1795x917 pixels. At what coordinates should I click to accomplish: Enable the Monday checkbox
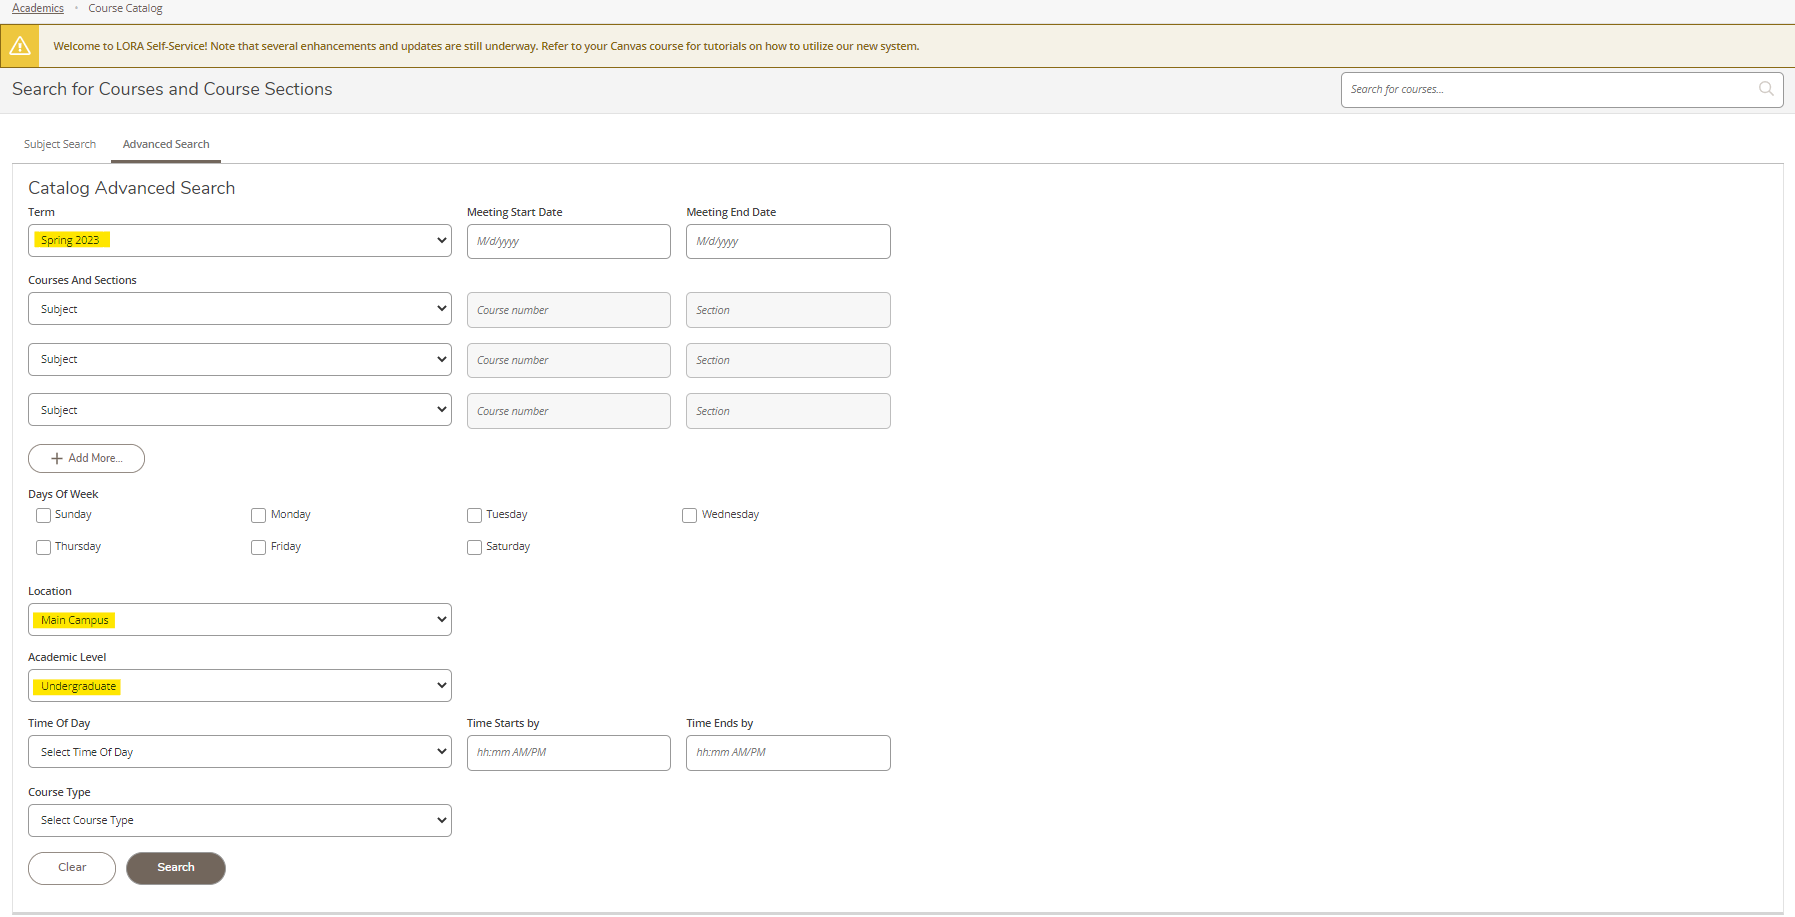[258, 516]
